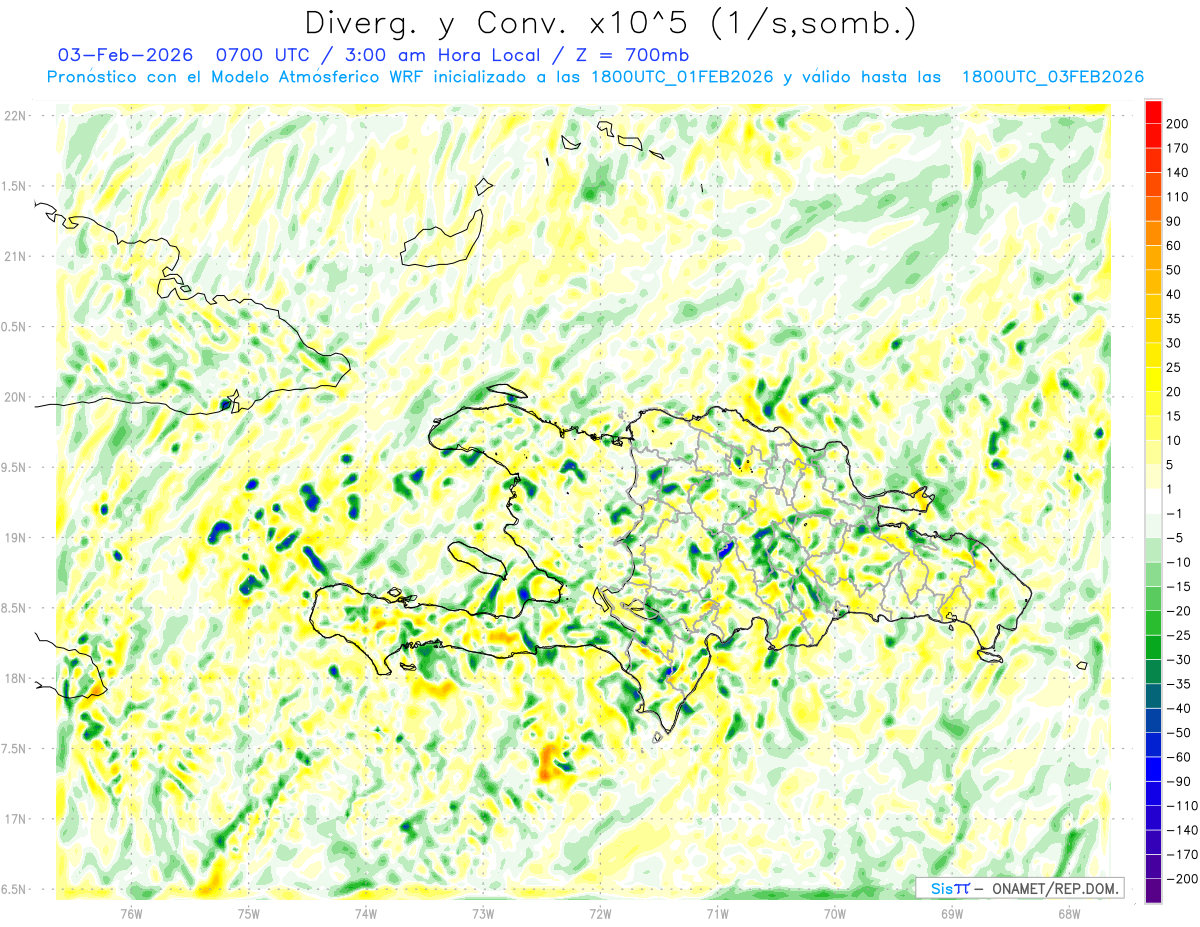
Task: Click the '72W' longitude label
Action: 600,913
